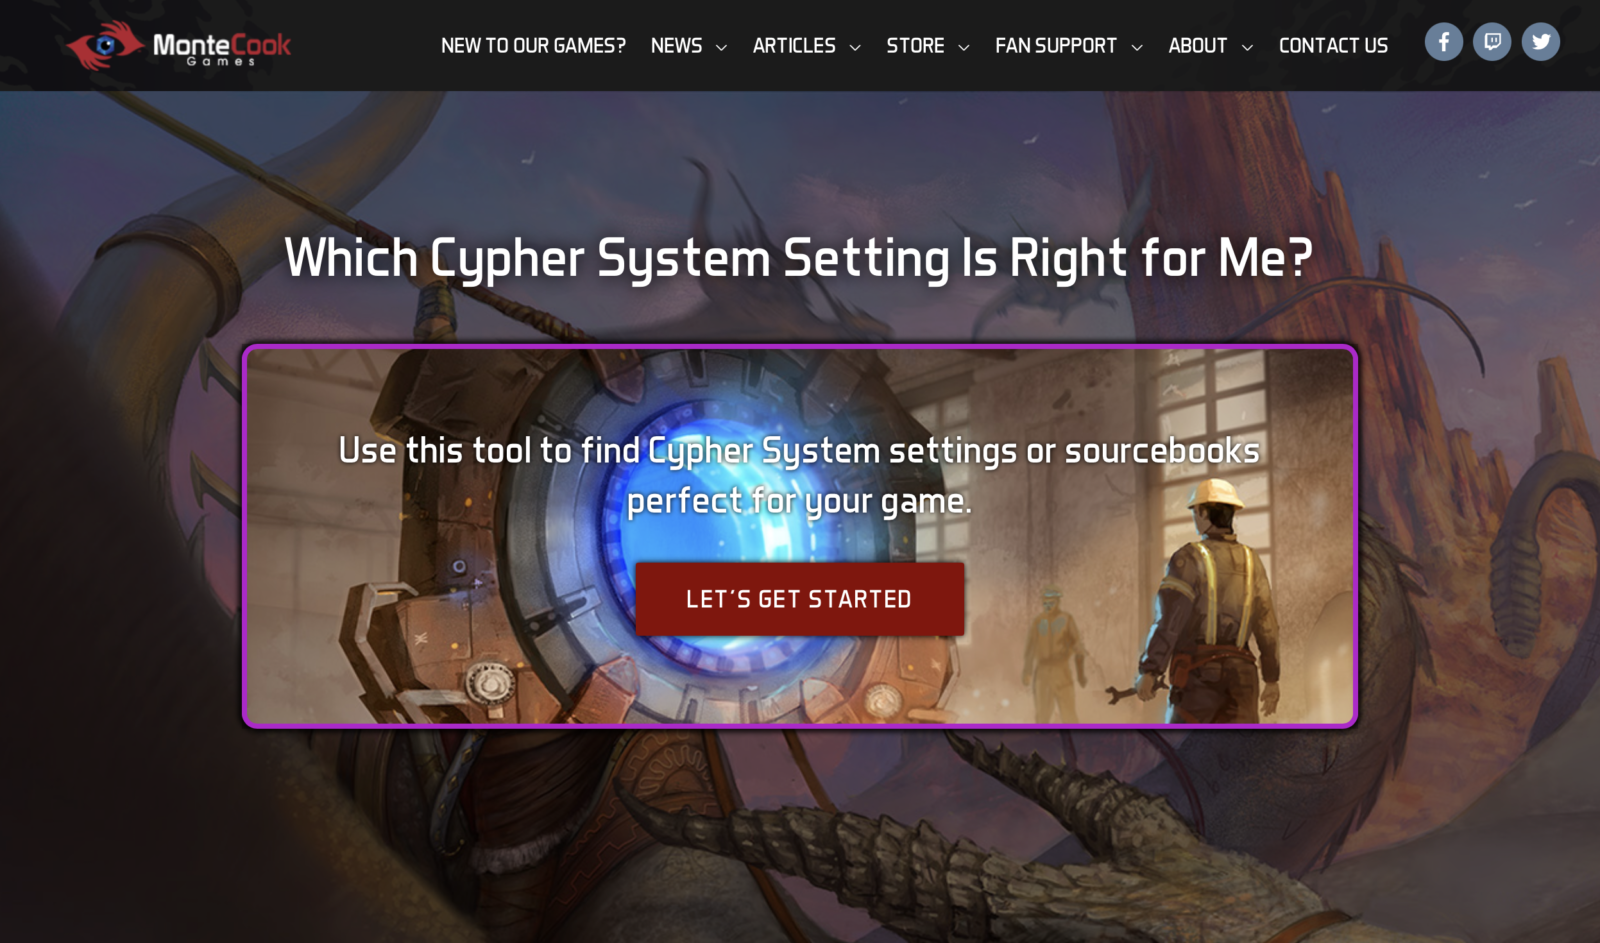Expand the About dropdown chevron
This screenshot has width=1600, height=943.
tap(1247, 47)
